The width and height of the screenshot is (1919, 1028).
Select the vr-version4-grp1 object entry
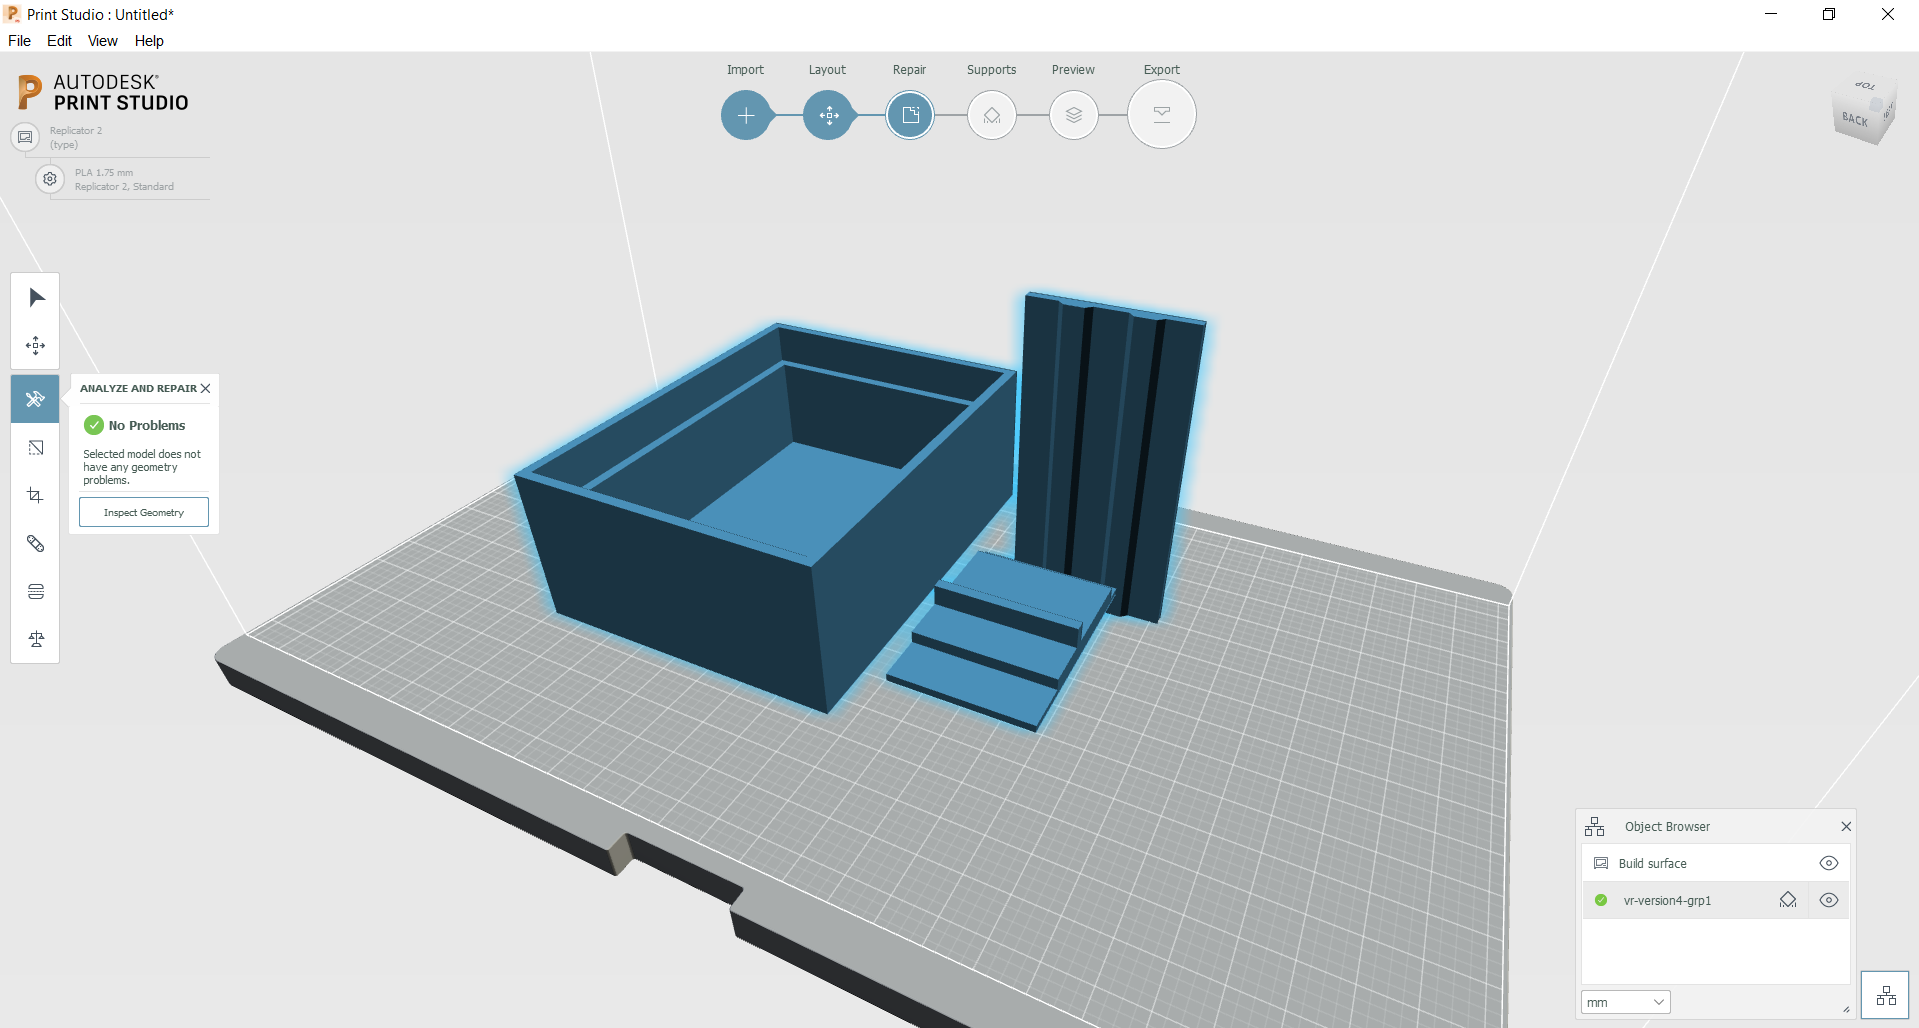[1668, 900]
